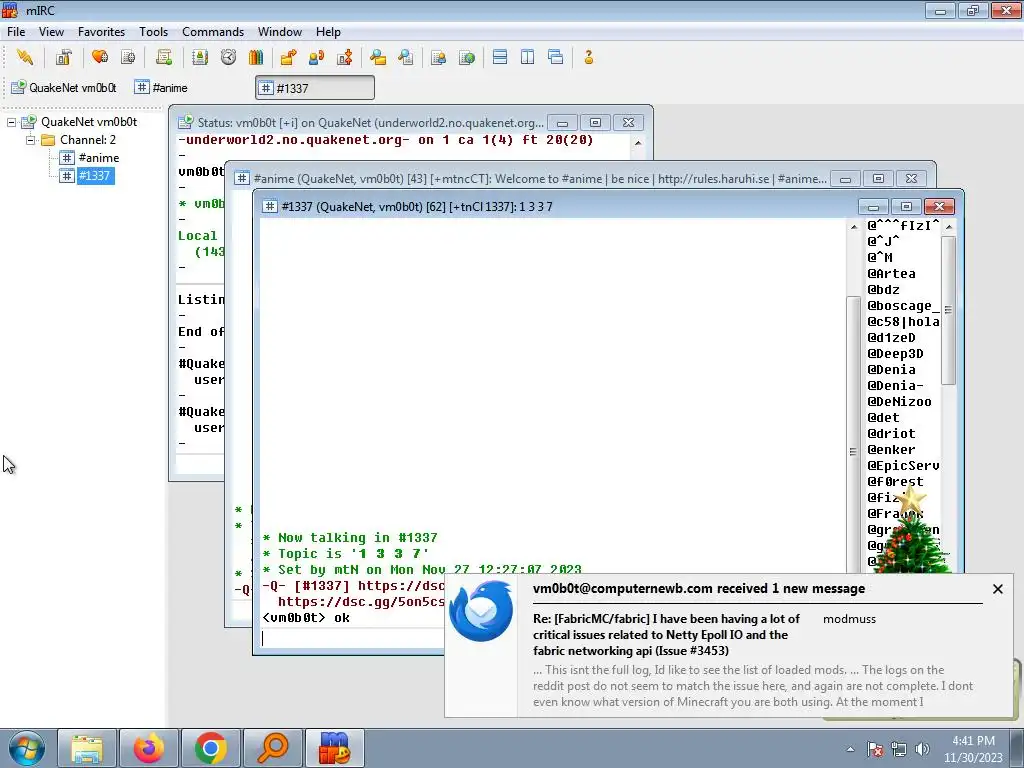Select @bdz in the nickname list
The image size is (1024, 768).
pyautogui.click(x=884, y=289)
